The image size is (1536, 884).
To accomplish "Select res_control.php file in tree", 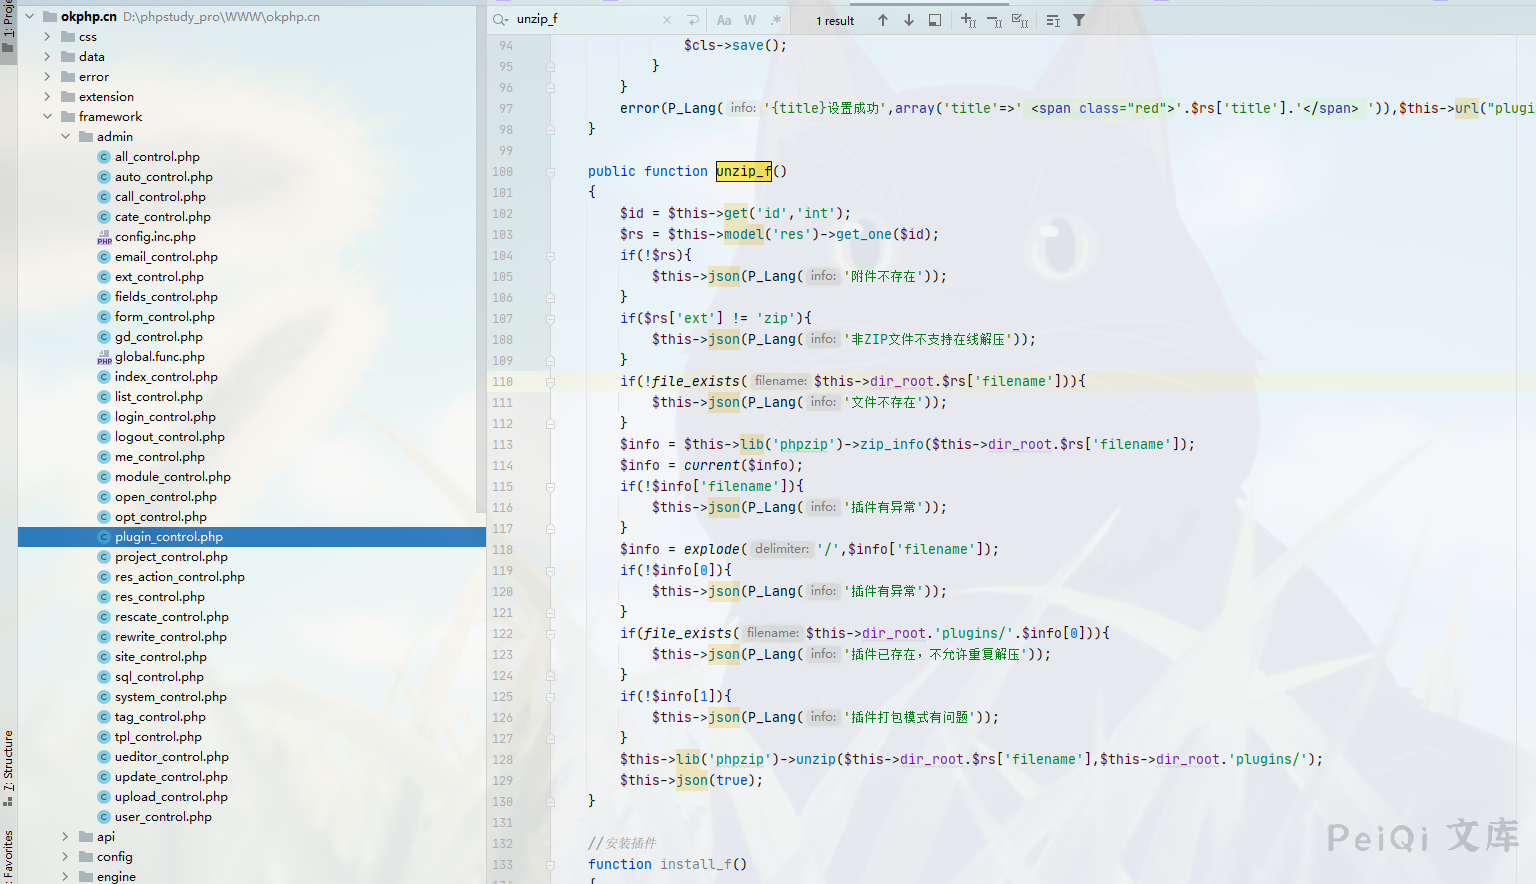I will tap(160, 597).
